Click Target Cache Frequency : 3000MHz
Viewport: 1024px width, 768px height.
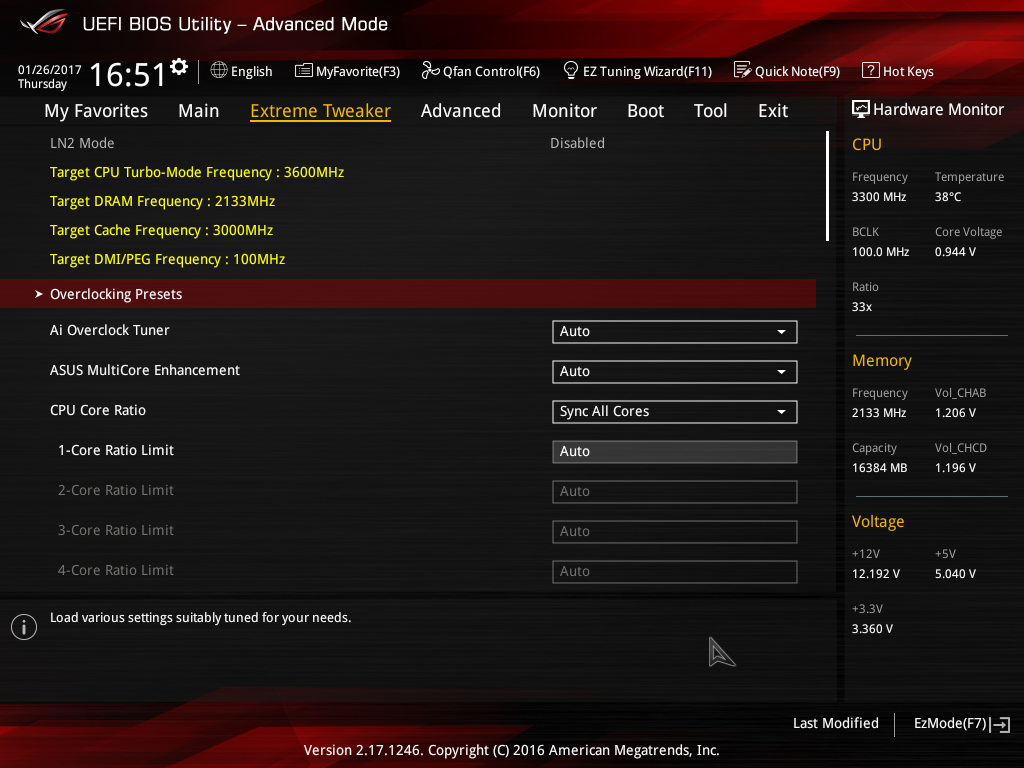(x=161, y=231)
